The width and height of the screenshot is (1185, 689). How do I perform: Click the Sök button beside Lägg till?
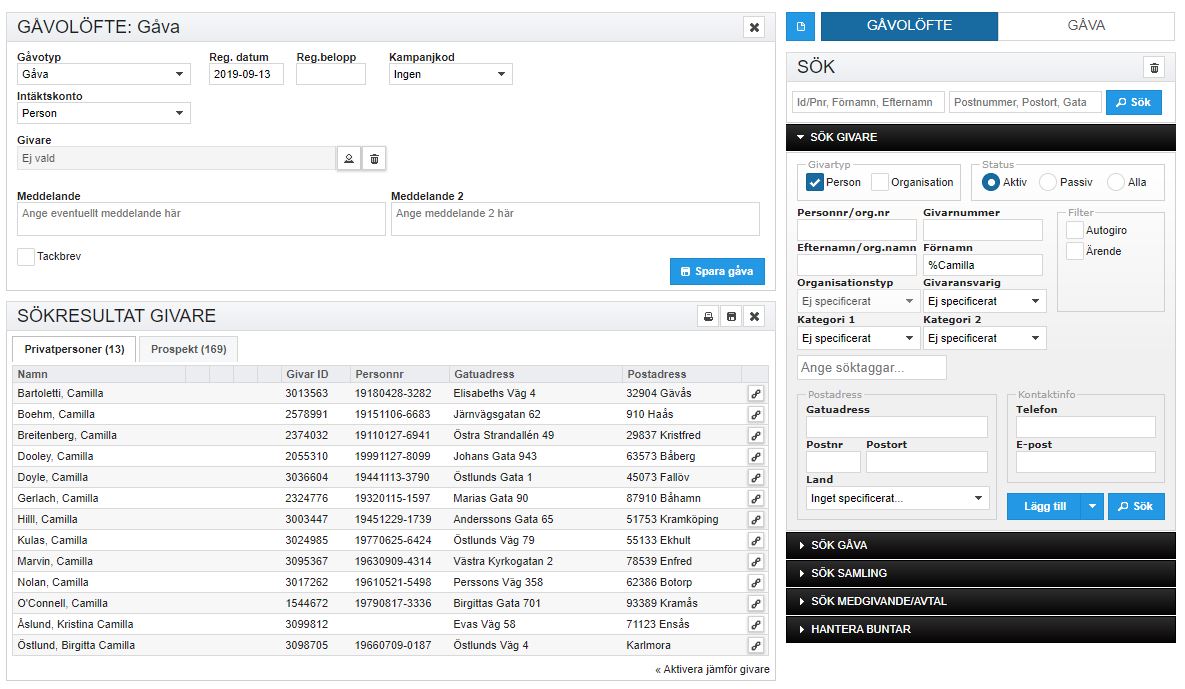coord(1136,506)
